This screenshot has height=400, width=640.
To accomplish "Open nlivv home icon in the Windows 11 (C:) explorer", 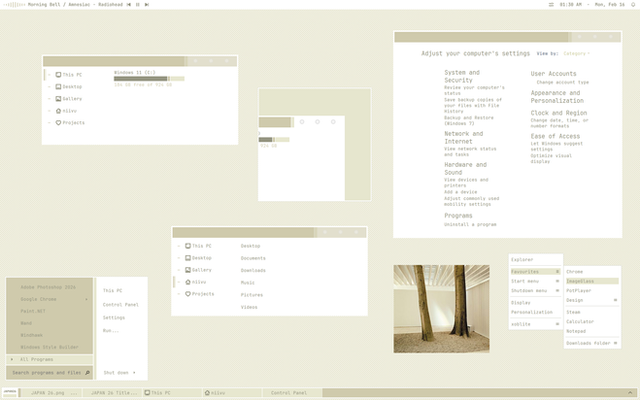I will [58, 111].
